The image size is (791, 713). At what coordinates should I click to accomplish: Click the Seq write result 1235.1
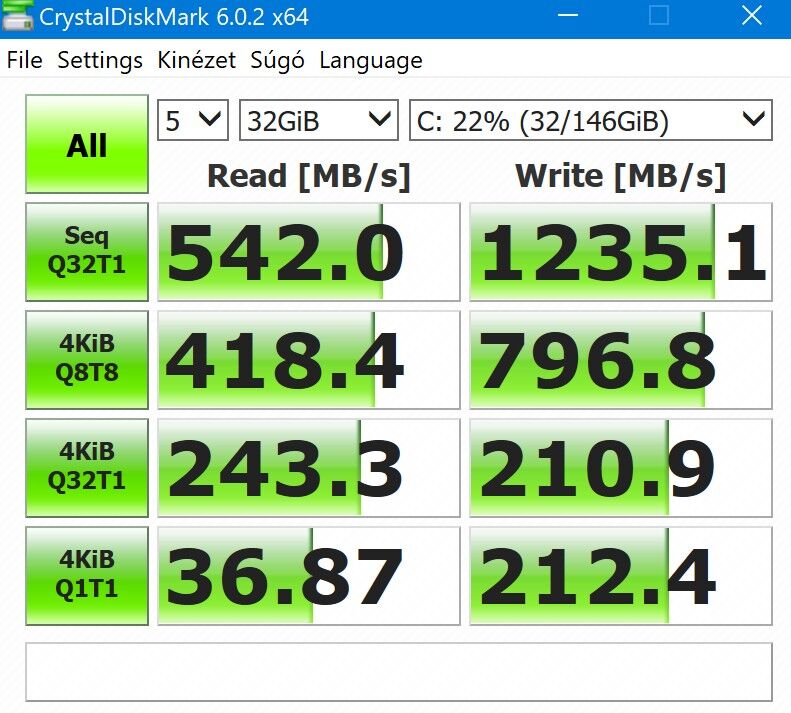621,252
